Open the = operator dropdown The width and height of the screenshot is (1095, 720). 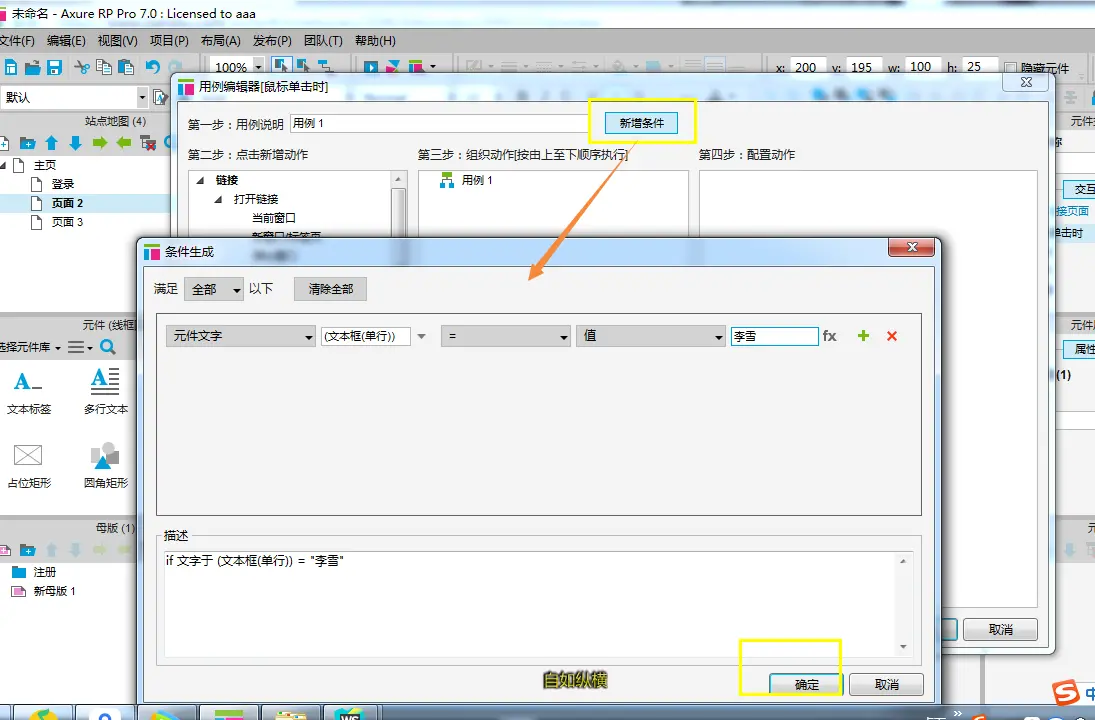pyautogui.click(x=506, y=336)
